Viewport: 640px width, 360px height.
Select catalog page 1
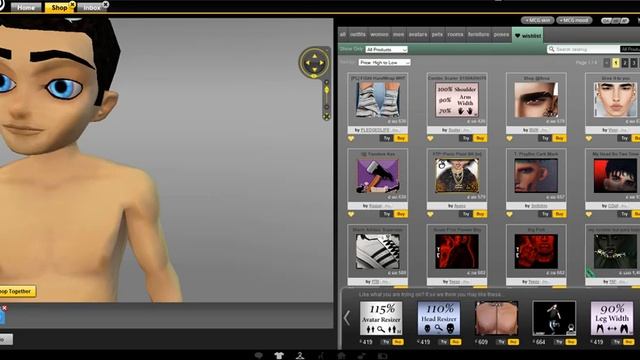[x=616, y=63]
